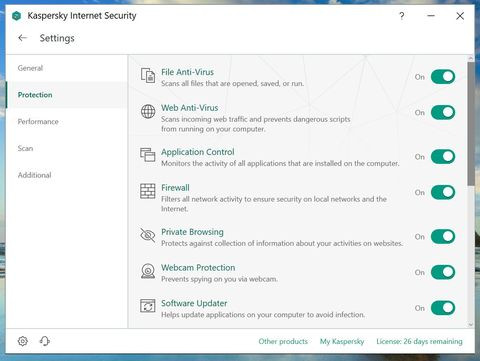Click the Webcam Protection camera icon
Screen dimensions: 480x361
148,271
